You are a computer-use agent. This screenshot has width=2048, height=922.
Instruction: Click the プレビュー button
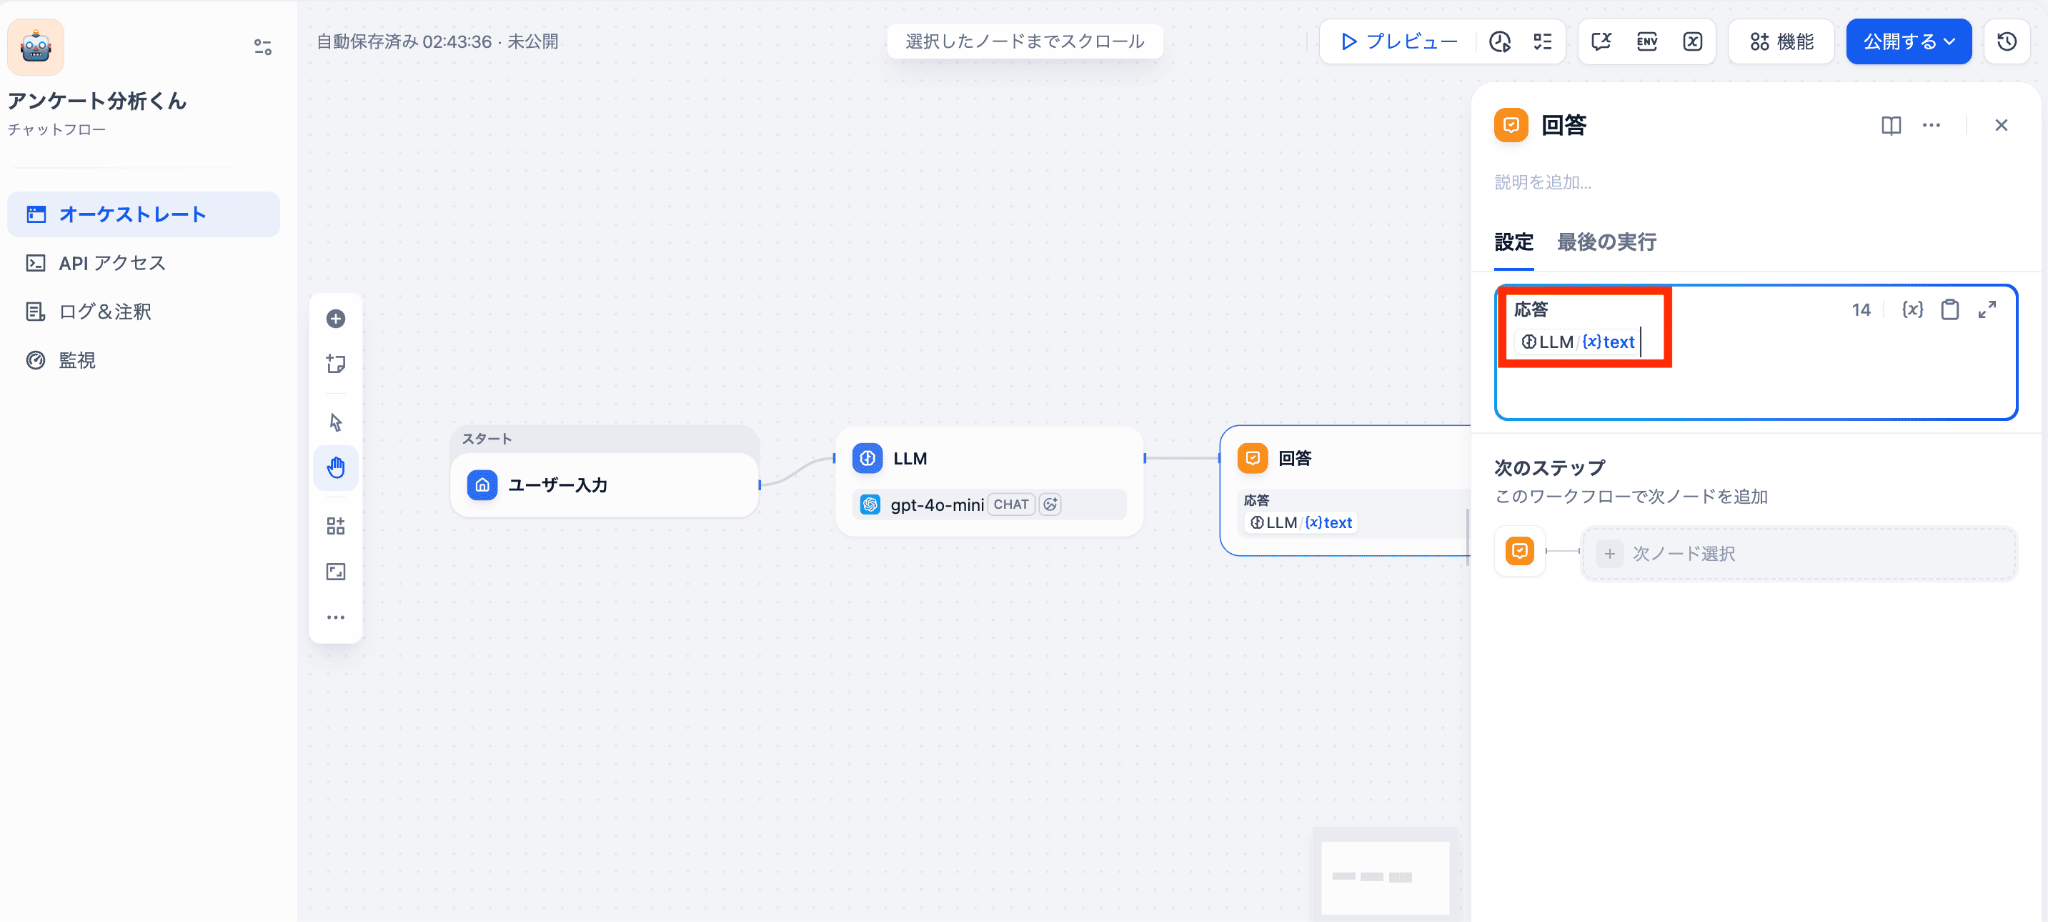coord(1399,41)
